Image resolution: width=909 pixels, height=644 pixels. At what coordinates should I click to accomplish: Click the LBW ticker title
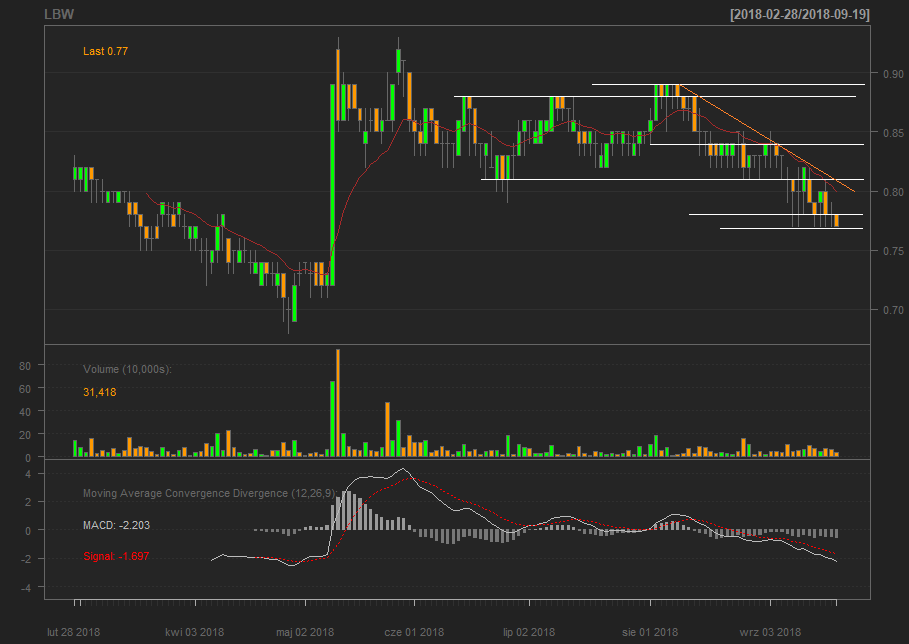pos(59,14)
